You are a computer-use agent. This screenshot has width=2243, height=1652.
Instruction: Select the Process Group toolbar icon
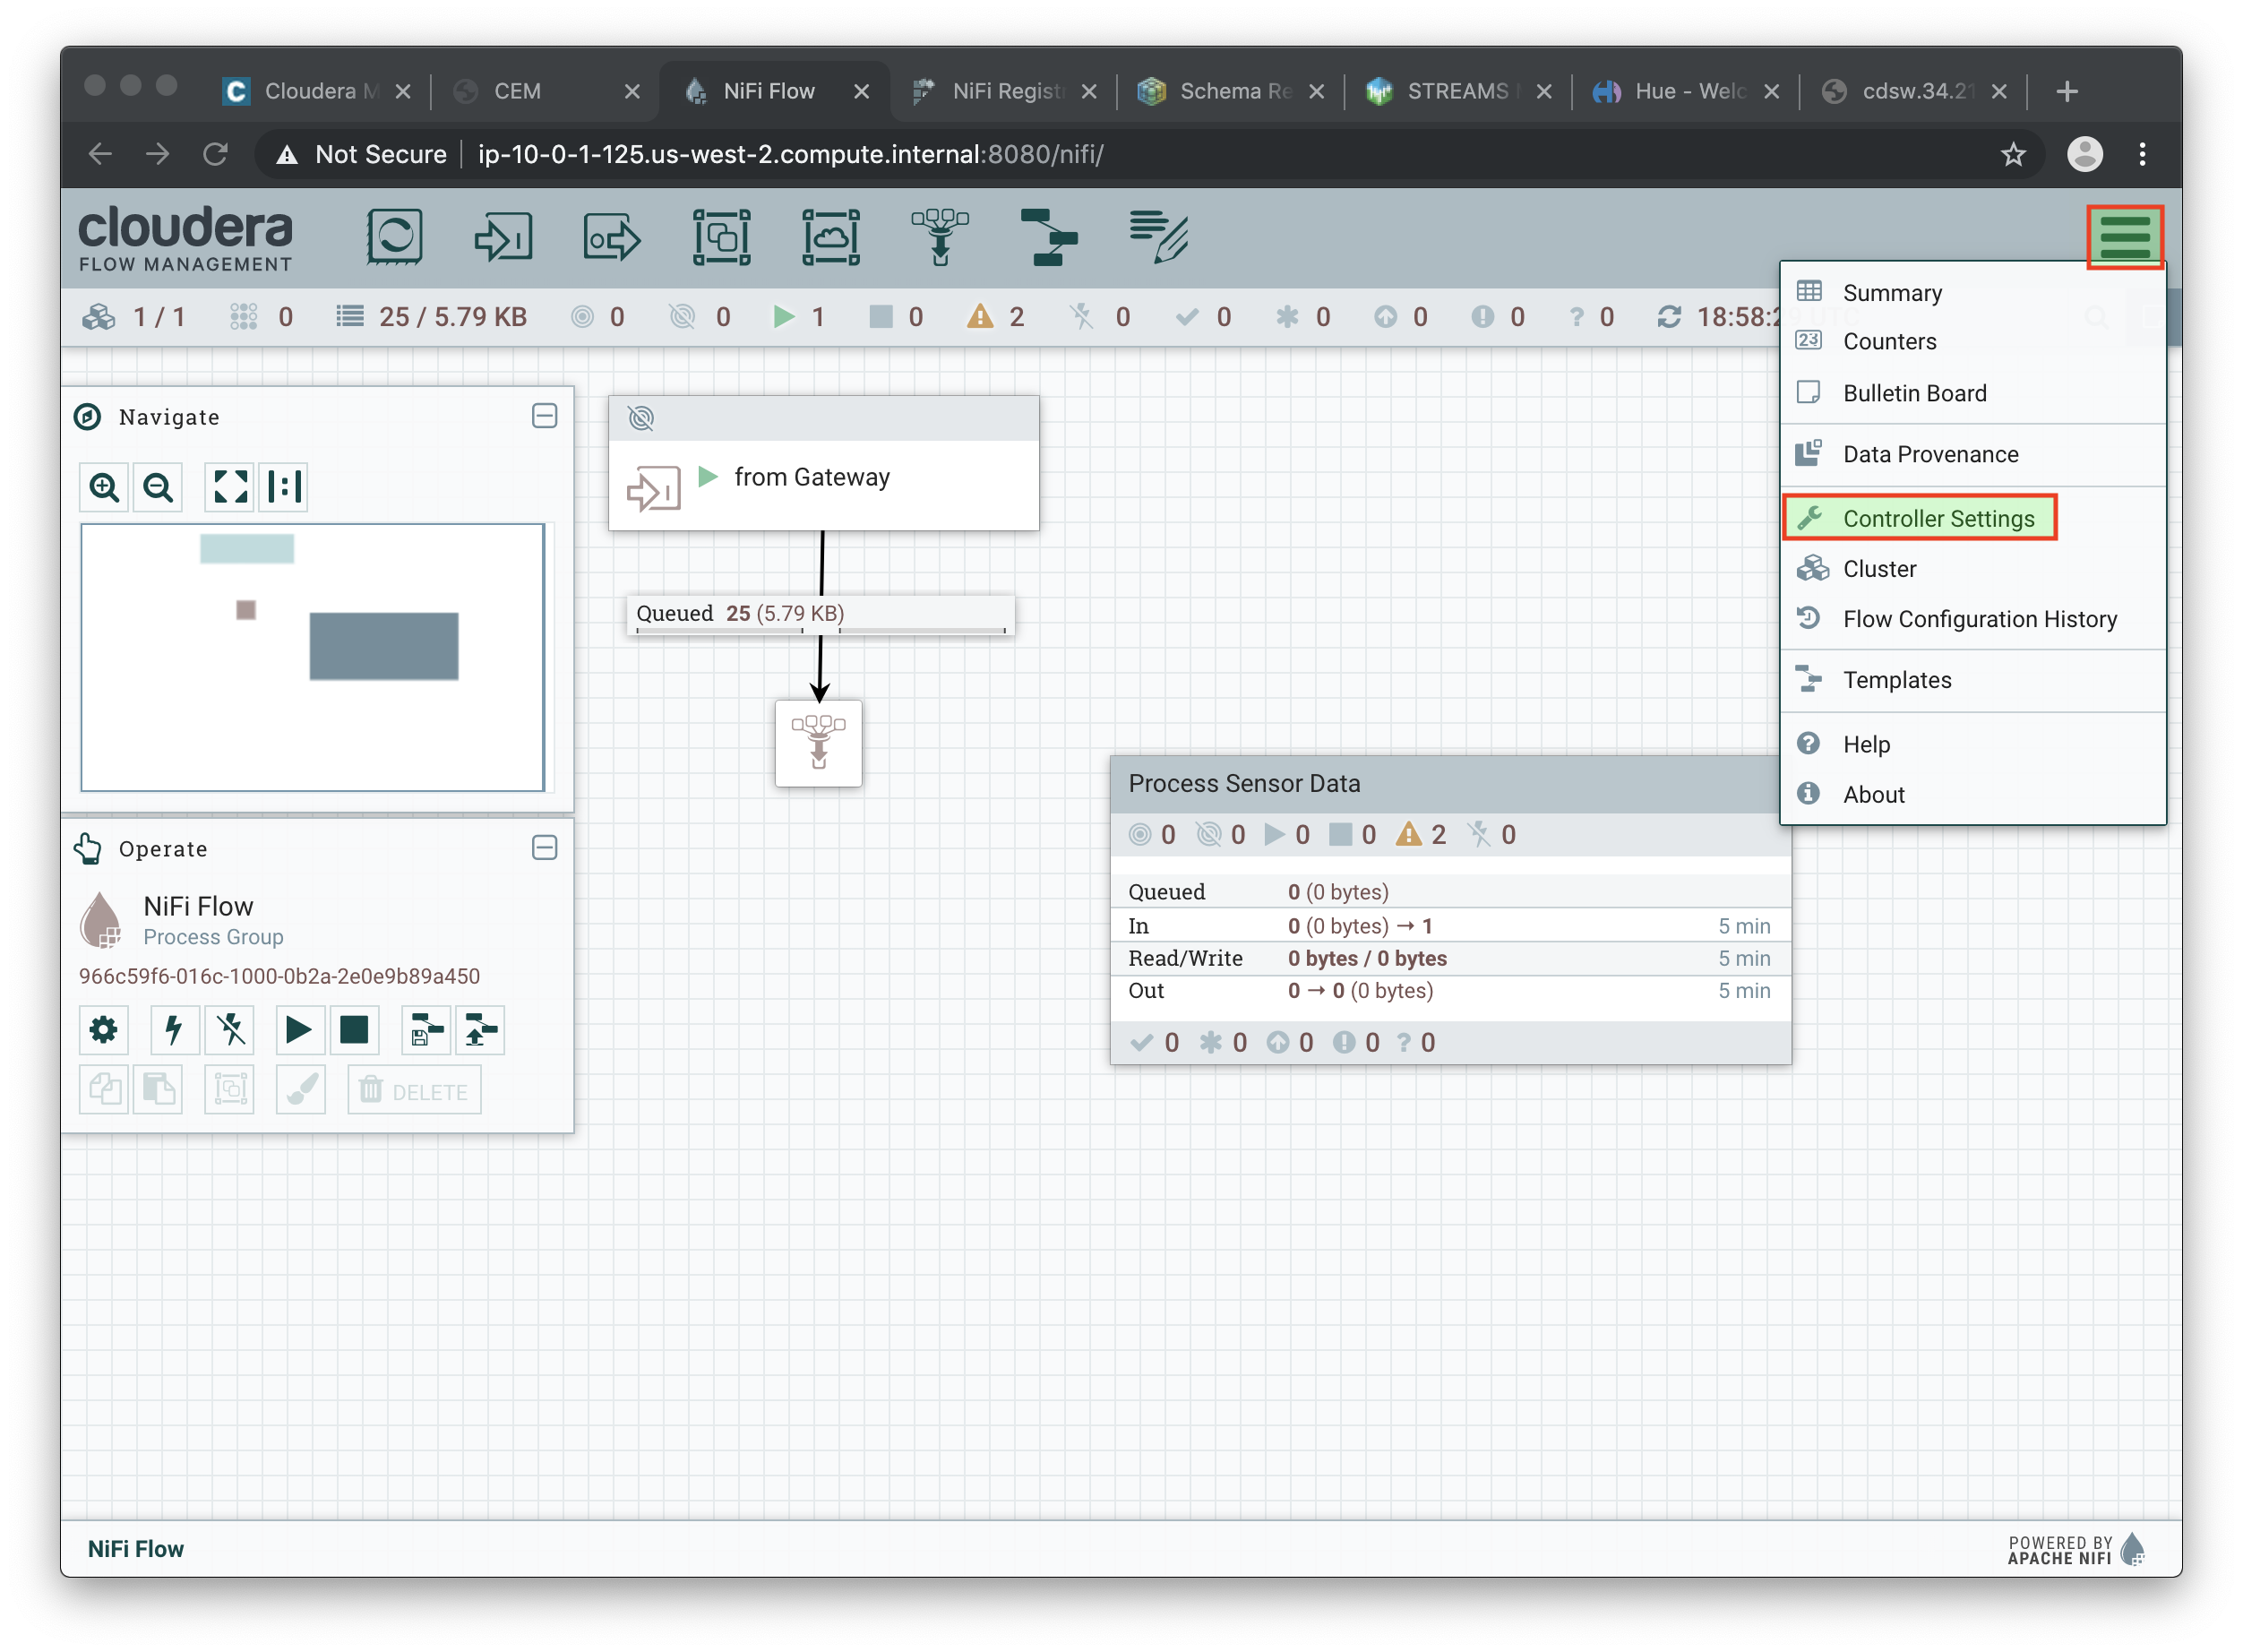[721, 237]
